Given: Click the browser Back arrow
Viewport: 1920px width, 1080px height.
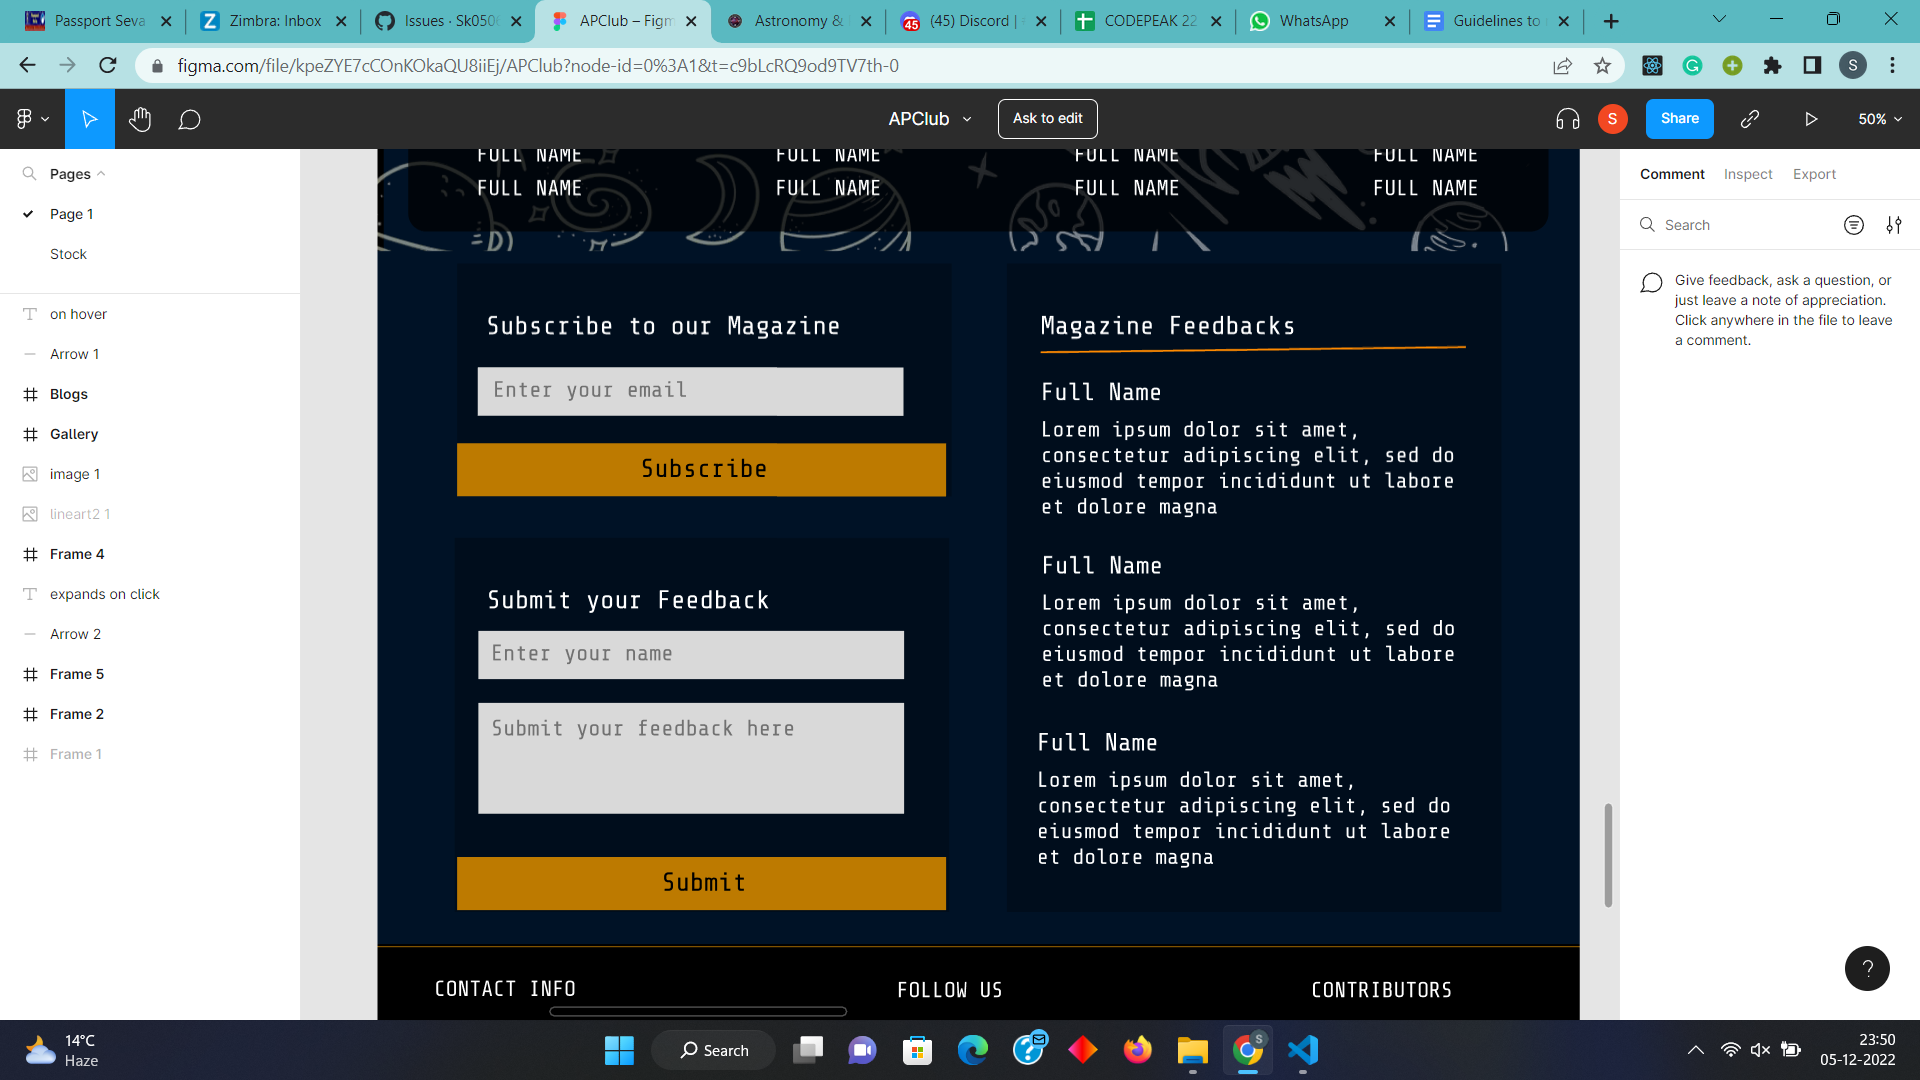Looking at the screenshot, I should click(x=27, y=65).
